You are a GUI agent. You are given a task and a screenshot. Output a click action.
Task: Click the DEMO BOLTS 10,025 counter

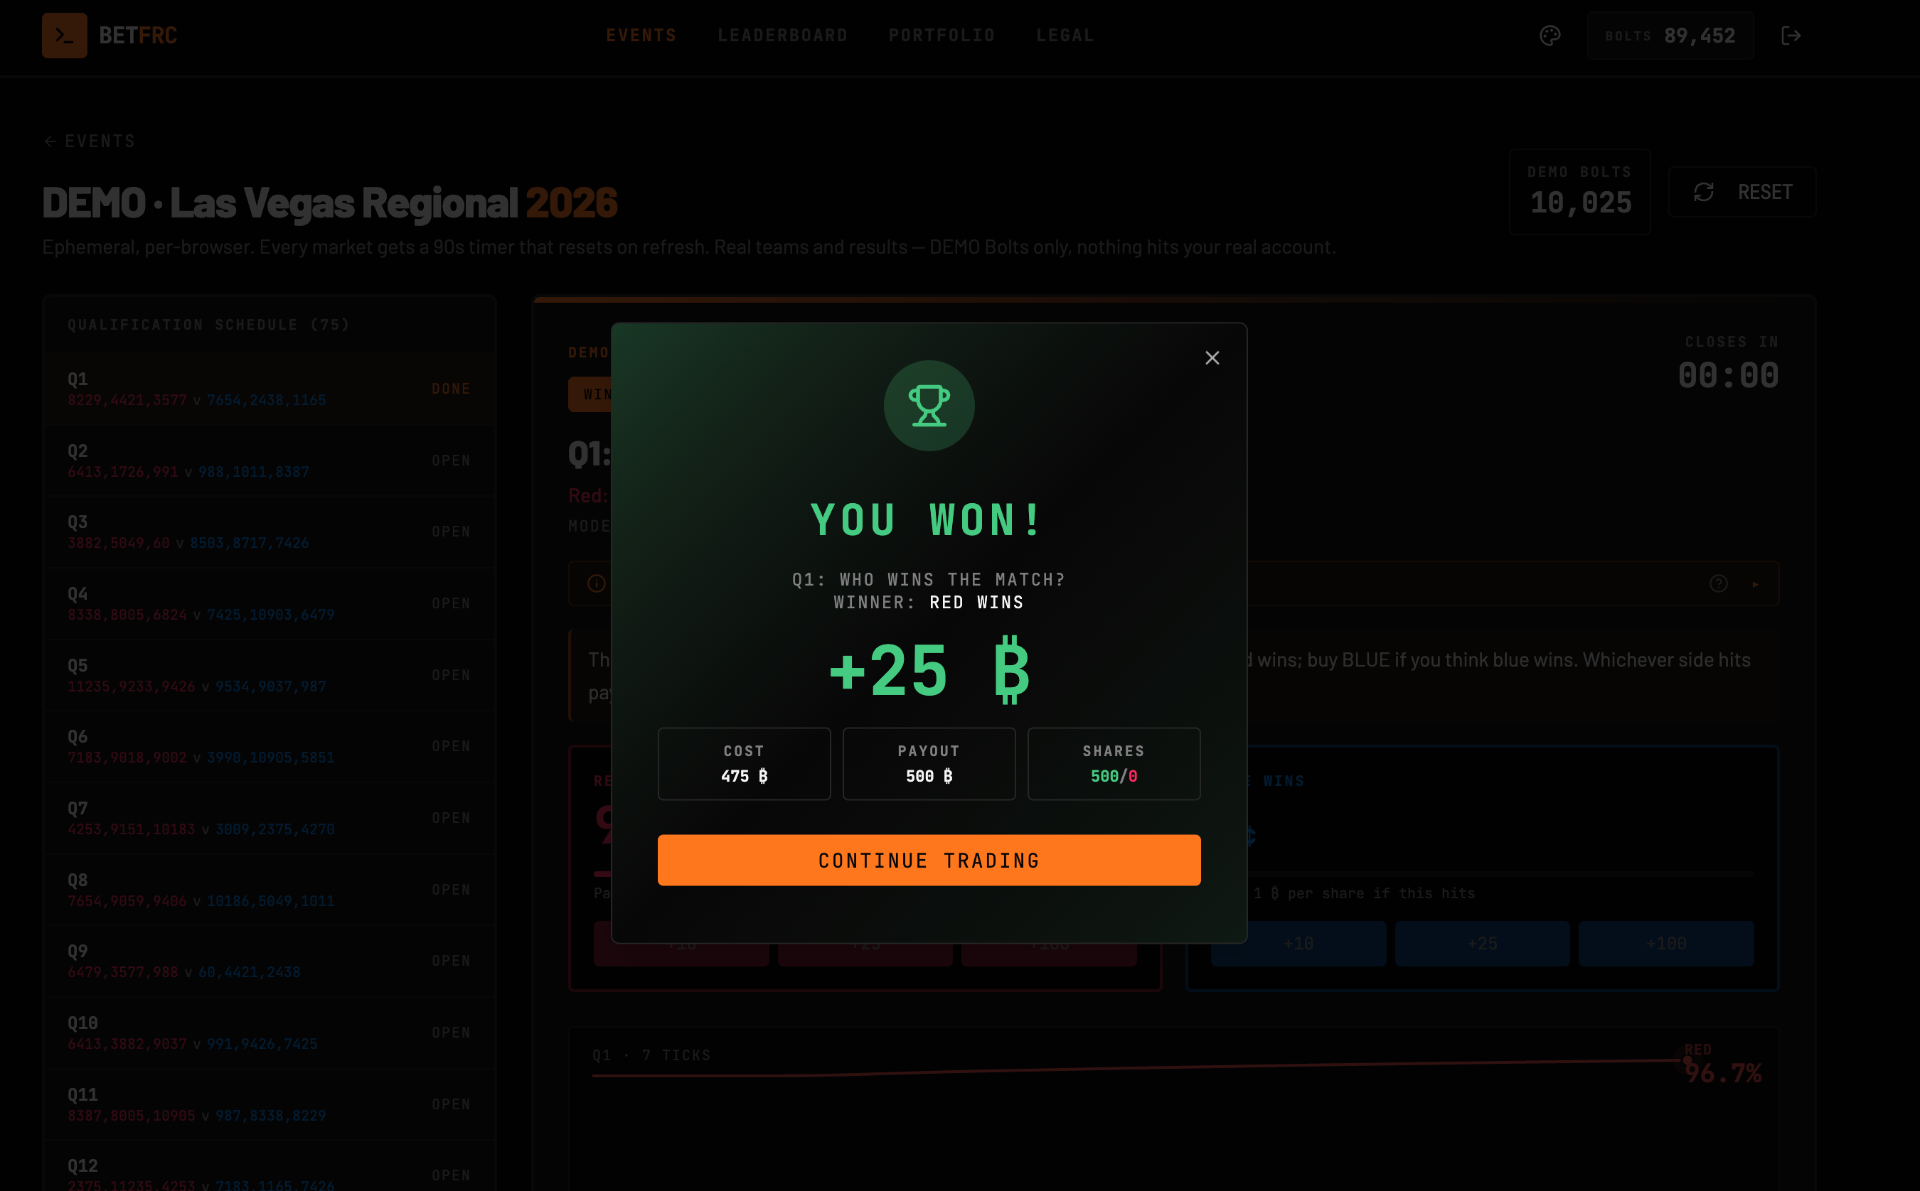(1580, 192)
